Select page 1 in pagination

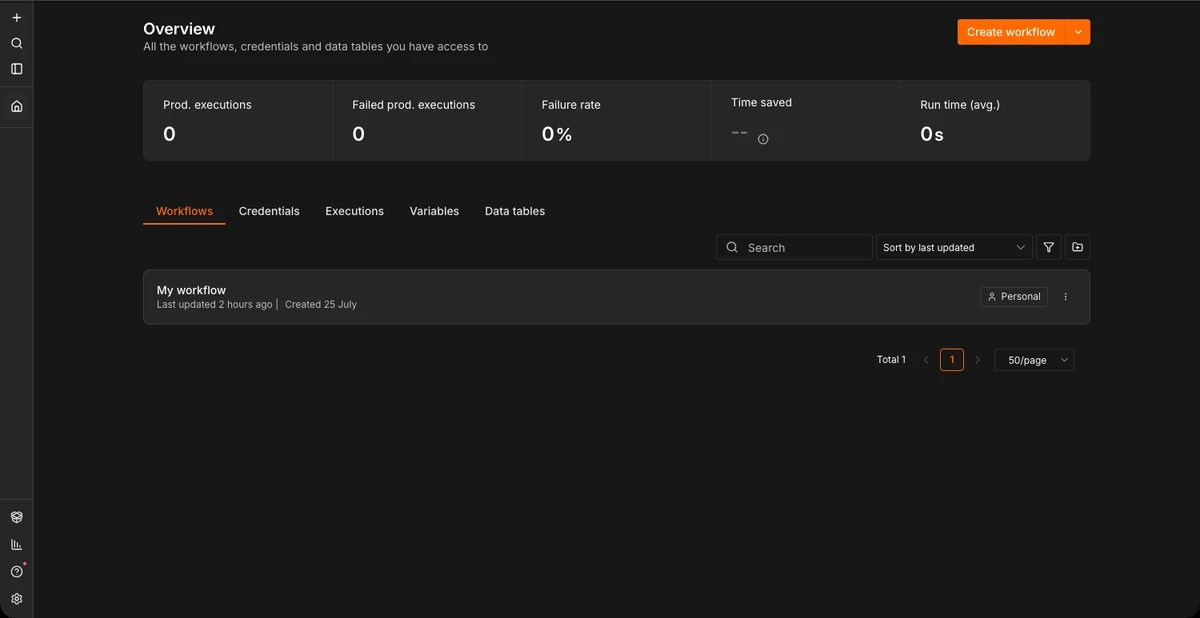952,360
